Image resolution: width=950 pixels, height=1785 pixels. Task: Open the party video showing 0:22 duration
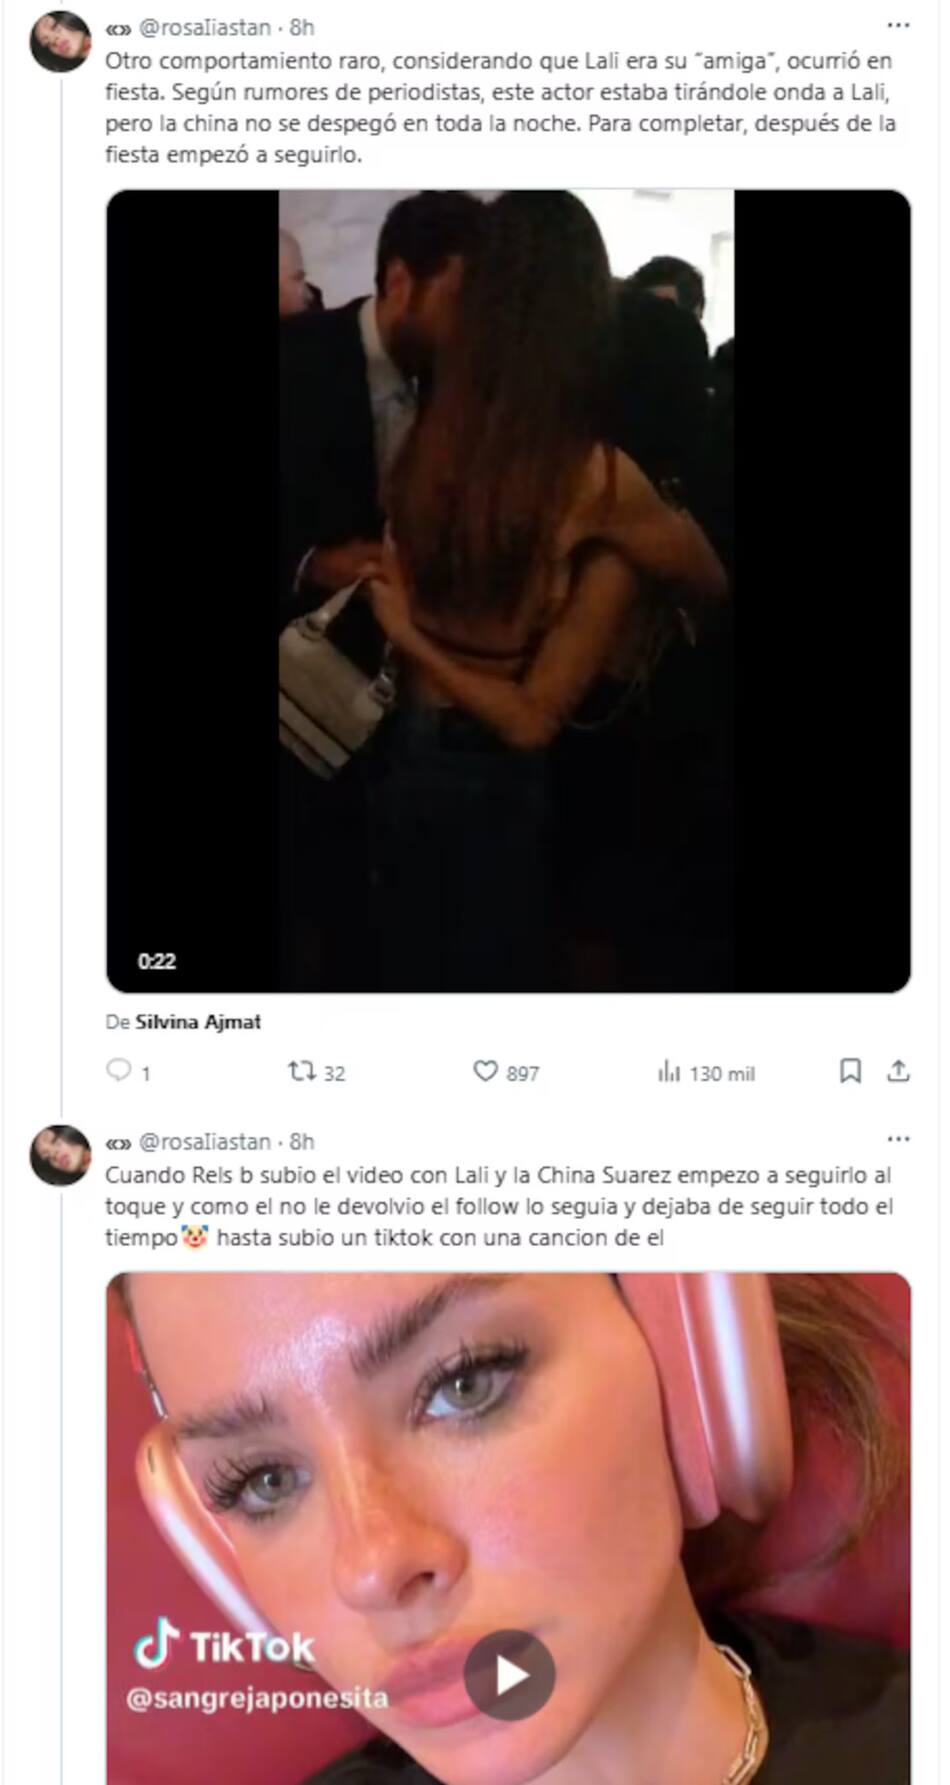(x=508, y=591)
